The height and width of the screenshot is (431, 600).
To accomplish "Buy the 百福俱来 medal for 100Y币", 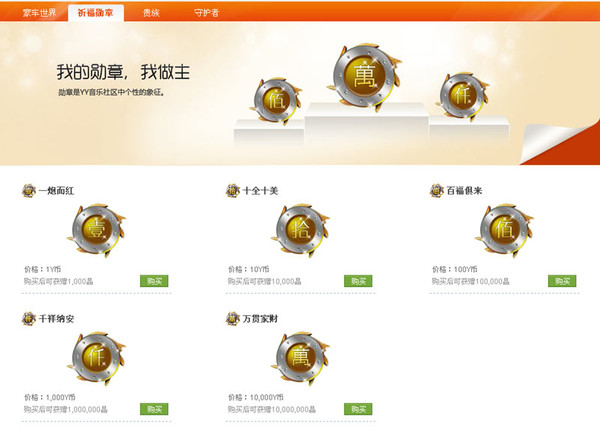I will [562, 281].
